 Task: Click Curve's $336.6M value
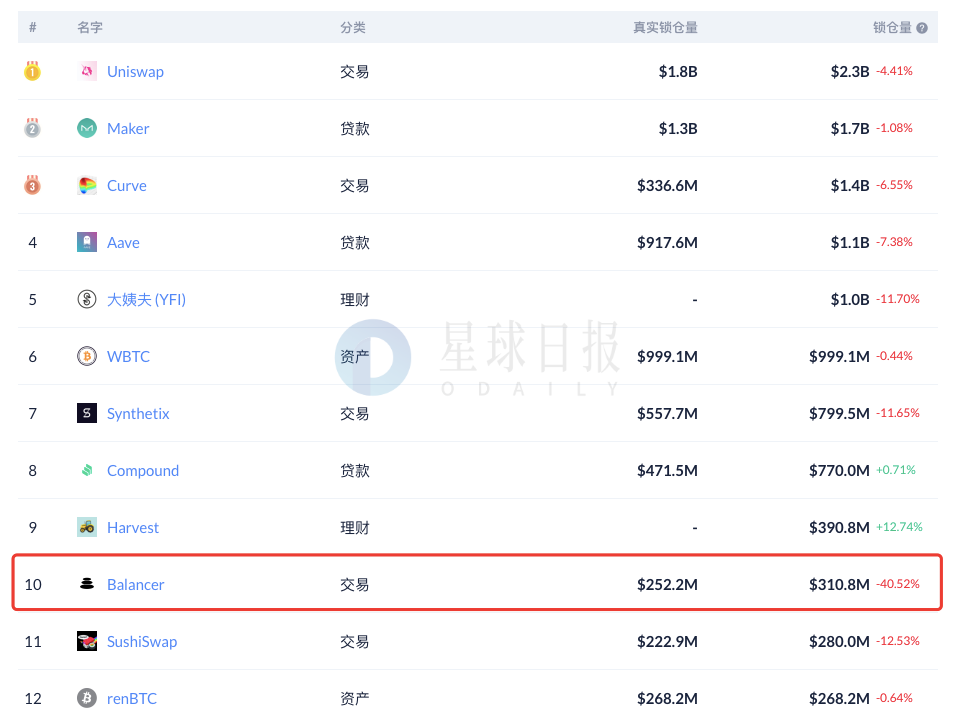point(667,186)
